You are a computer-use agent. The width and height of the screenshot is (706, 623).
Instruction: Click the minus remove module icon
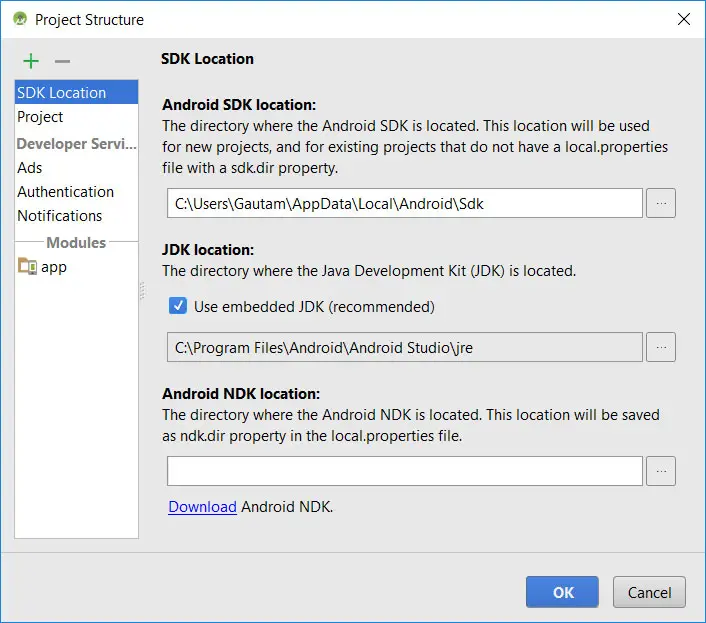pos(62,61)
